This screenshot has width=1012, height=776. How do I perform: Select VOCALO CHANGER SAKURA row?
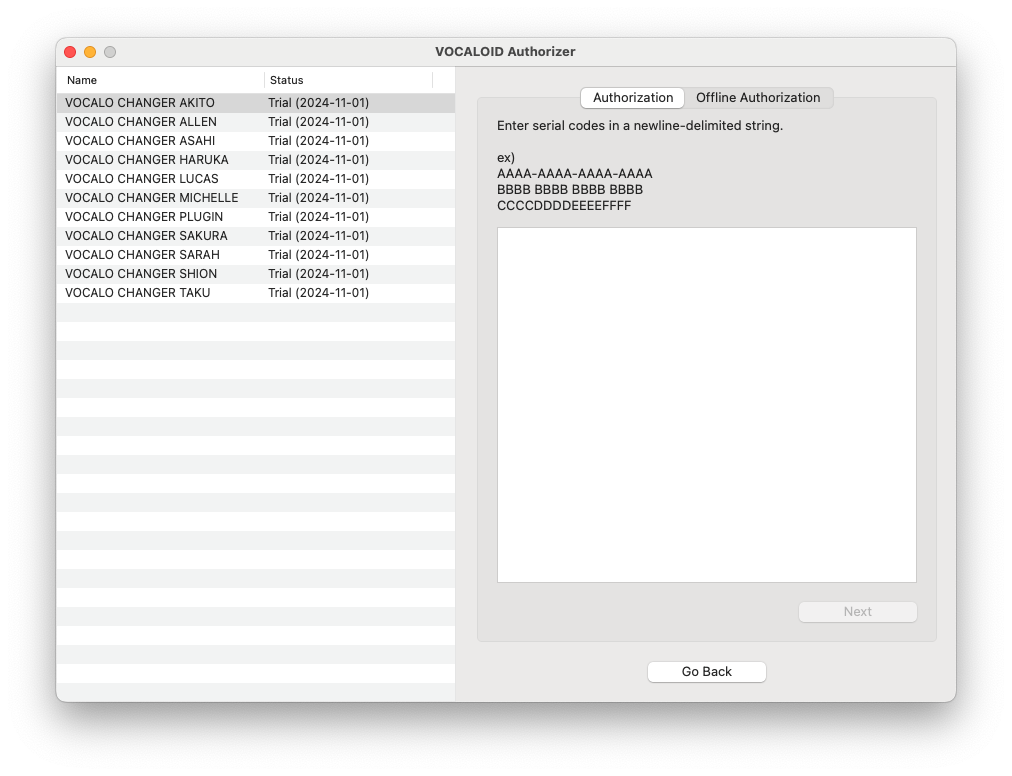click(256, 236)
